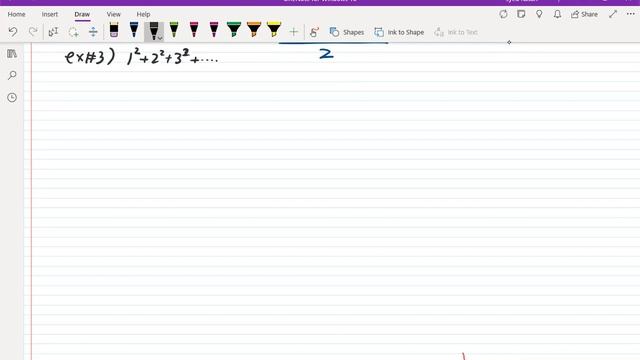Viewport: 640px width, 360px height.
Task: Choose the red pen
Action: (x=194, y=30)
